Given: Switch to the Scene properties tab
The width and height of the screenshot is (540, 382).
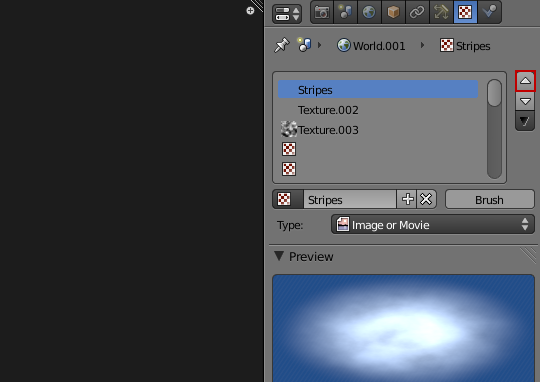Looking at the screenshot, I should tap(345, 12).
